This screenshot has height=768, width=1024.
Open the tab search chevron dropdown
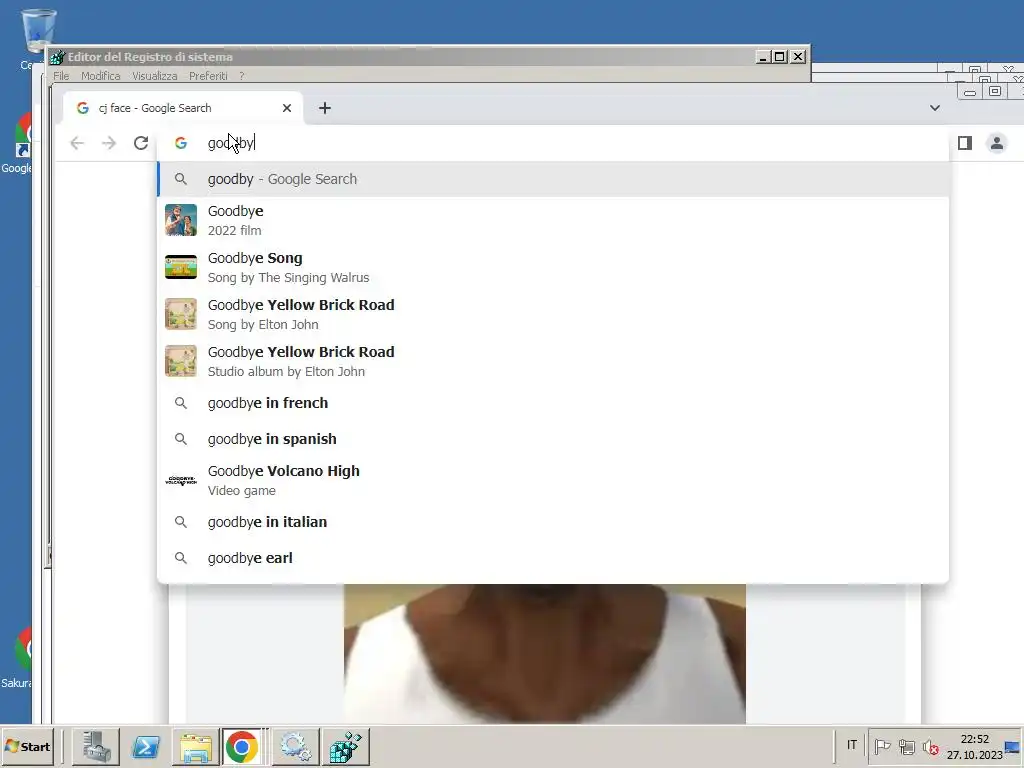(x=935, y=108)
